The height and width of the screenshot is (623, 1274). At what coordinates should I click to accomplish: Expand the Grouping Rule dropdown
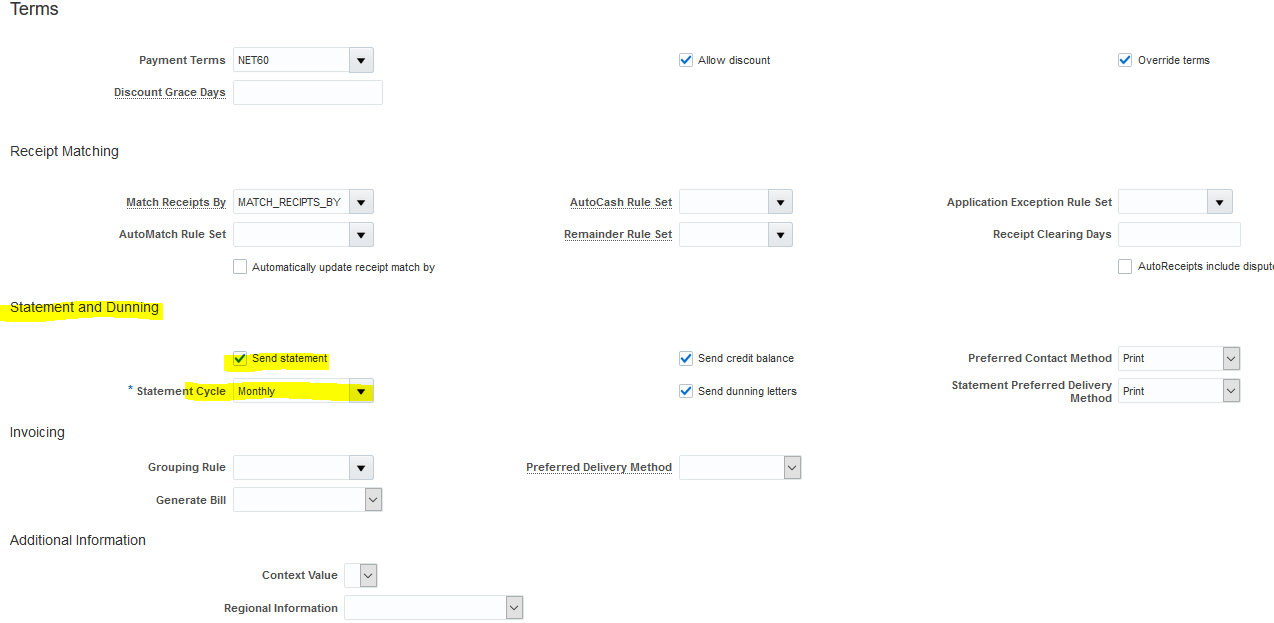(360, 467)
